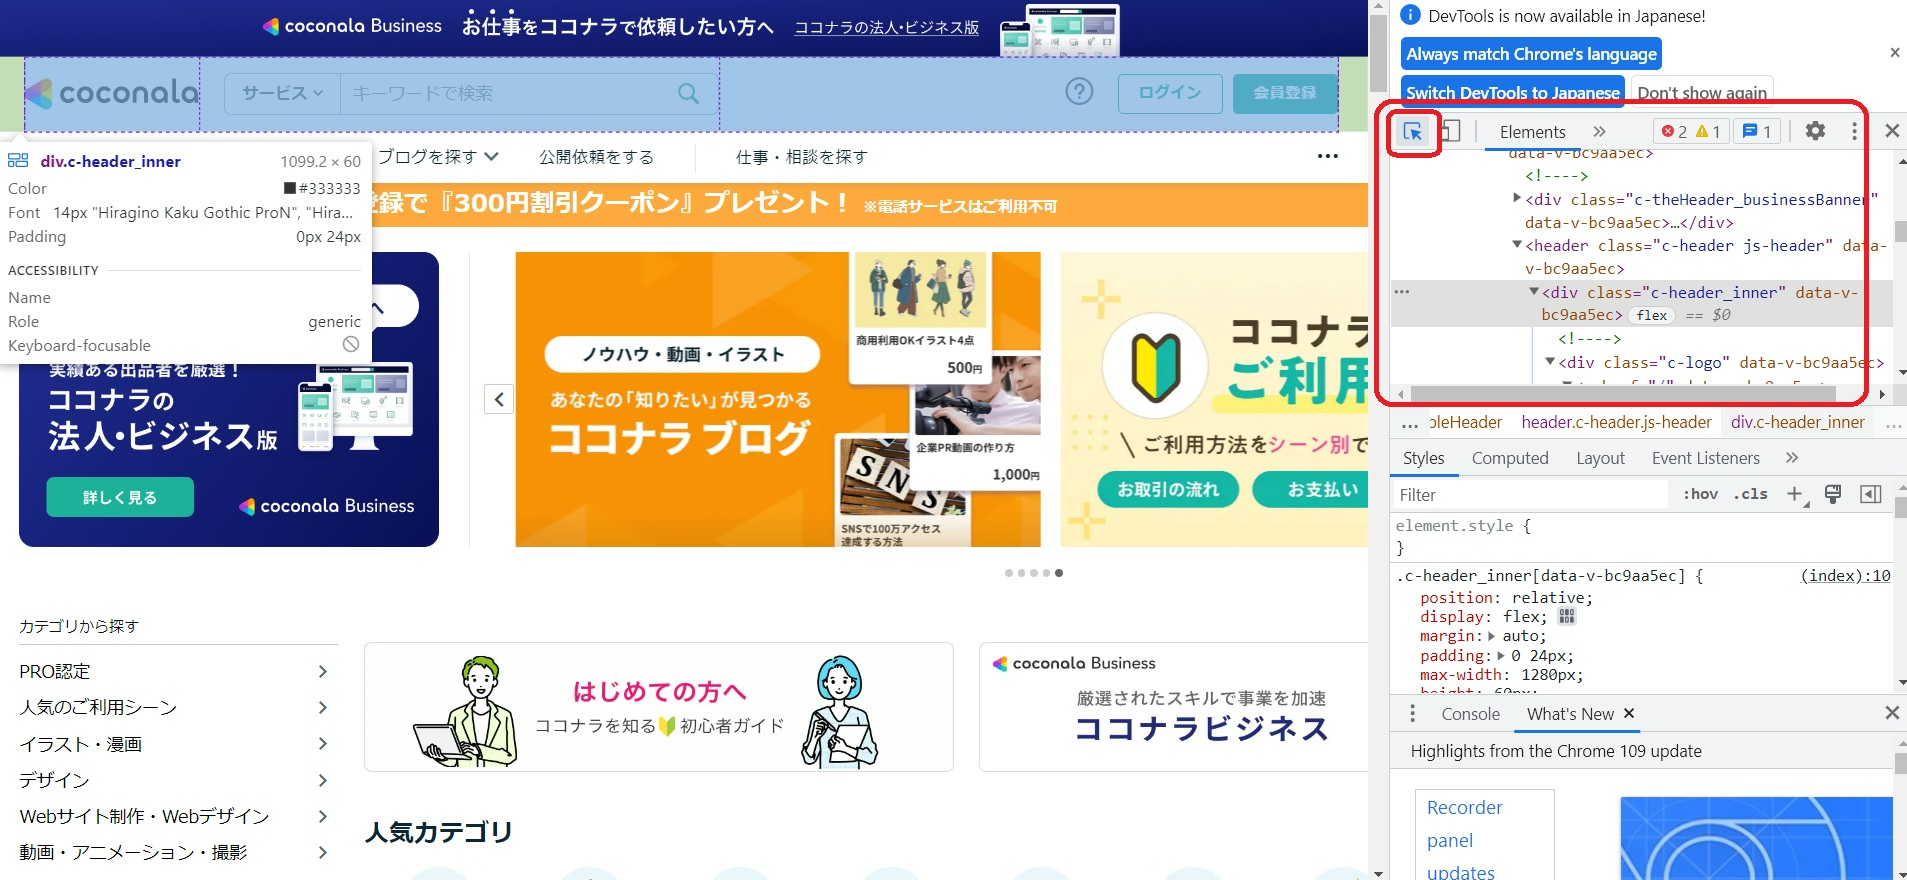This screenshot has width=1907, height=880.
Task: Open the drawer's three-dot menu beside Console
Action: (1412, 714)
